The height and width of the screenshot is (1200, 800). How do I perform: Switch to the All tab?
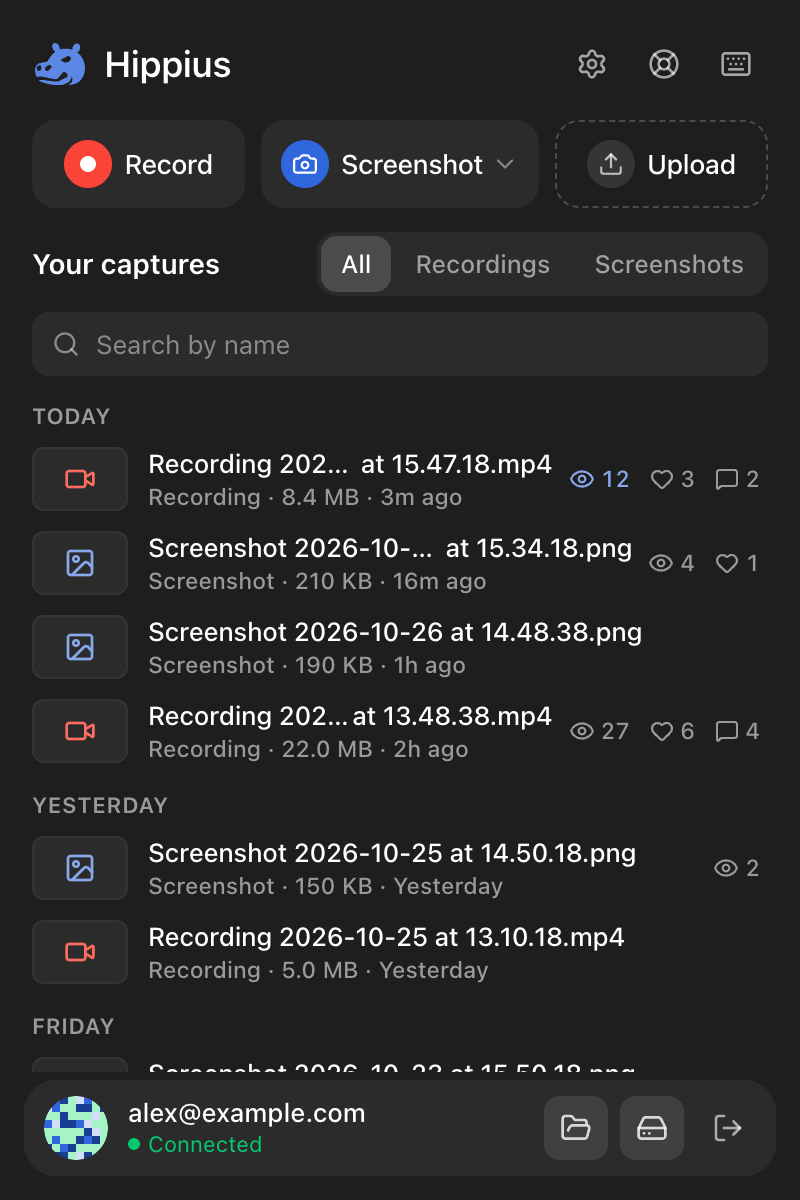tap(356, 264)
